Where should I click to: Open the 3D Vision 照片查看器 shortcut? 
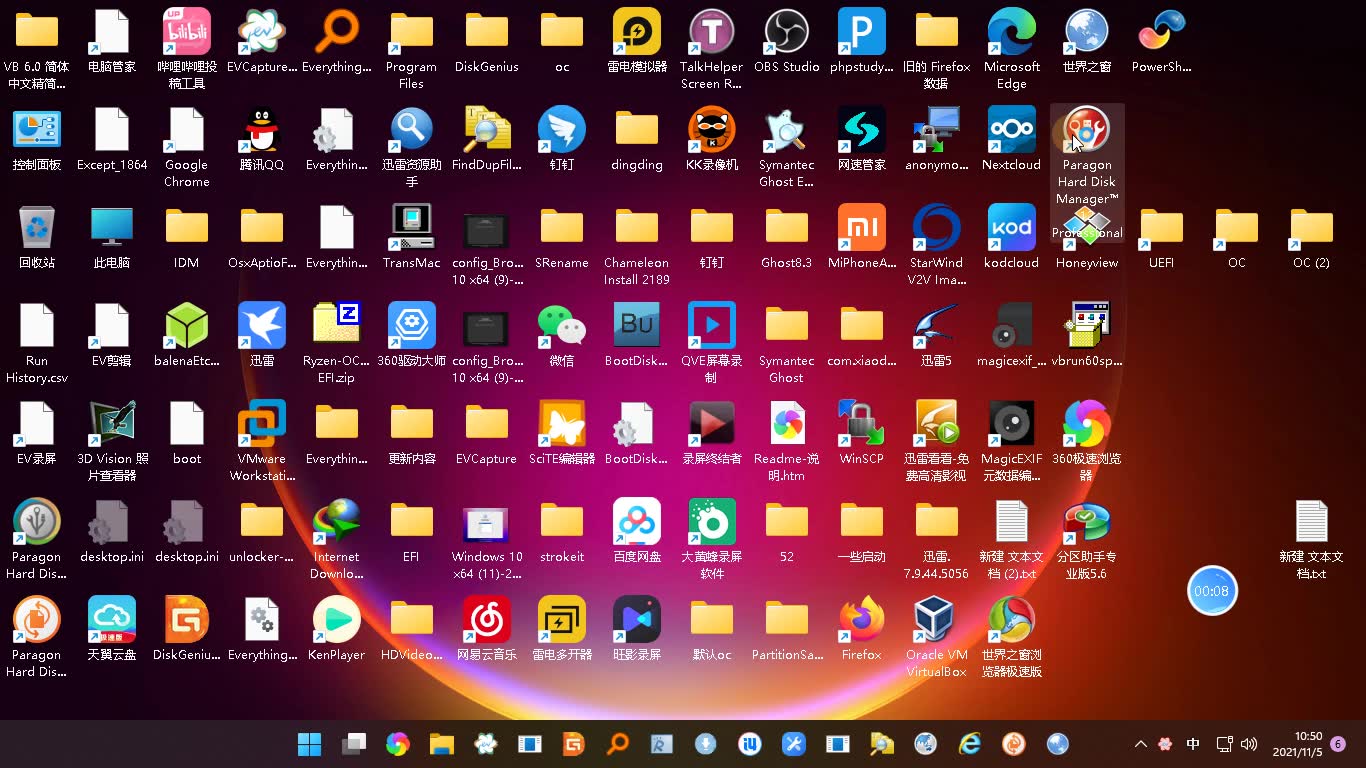click(112, 442)
